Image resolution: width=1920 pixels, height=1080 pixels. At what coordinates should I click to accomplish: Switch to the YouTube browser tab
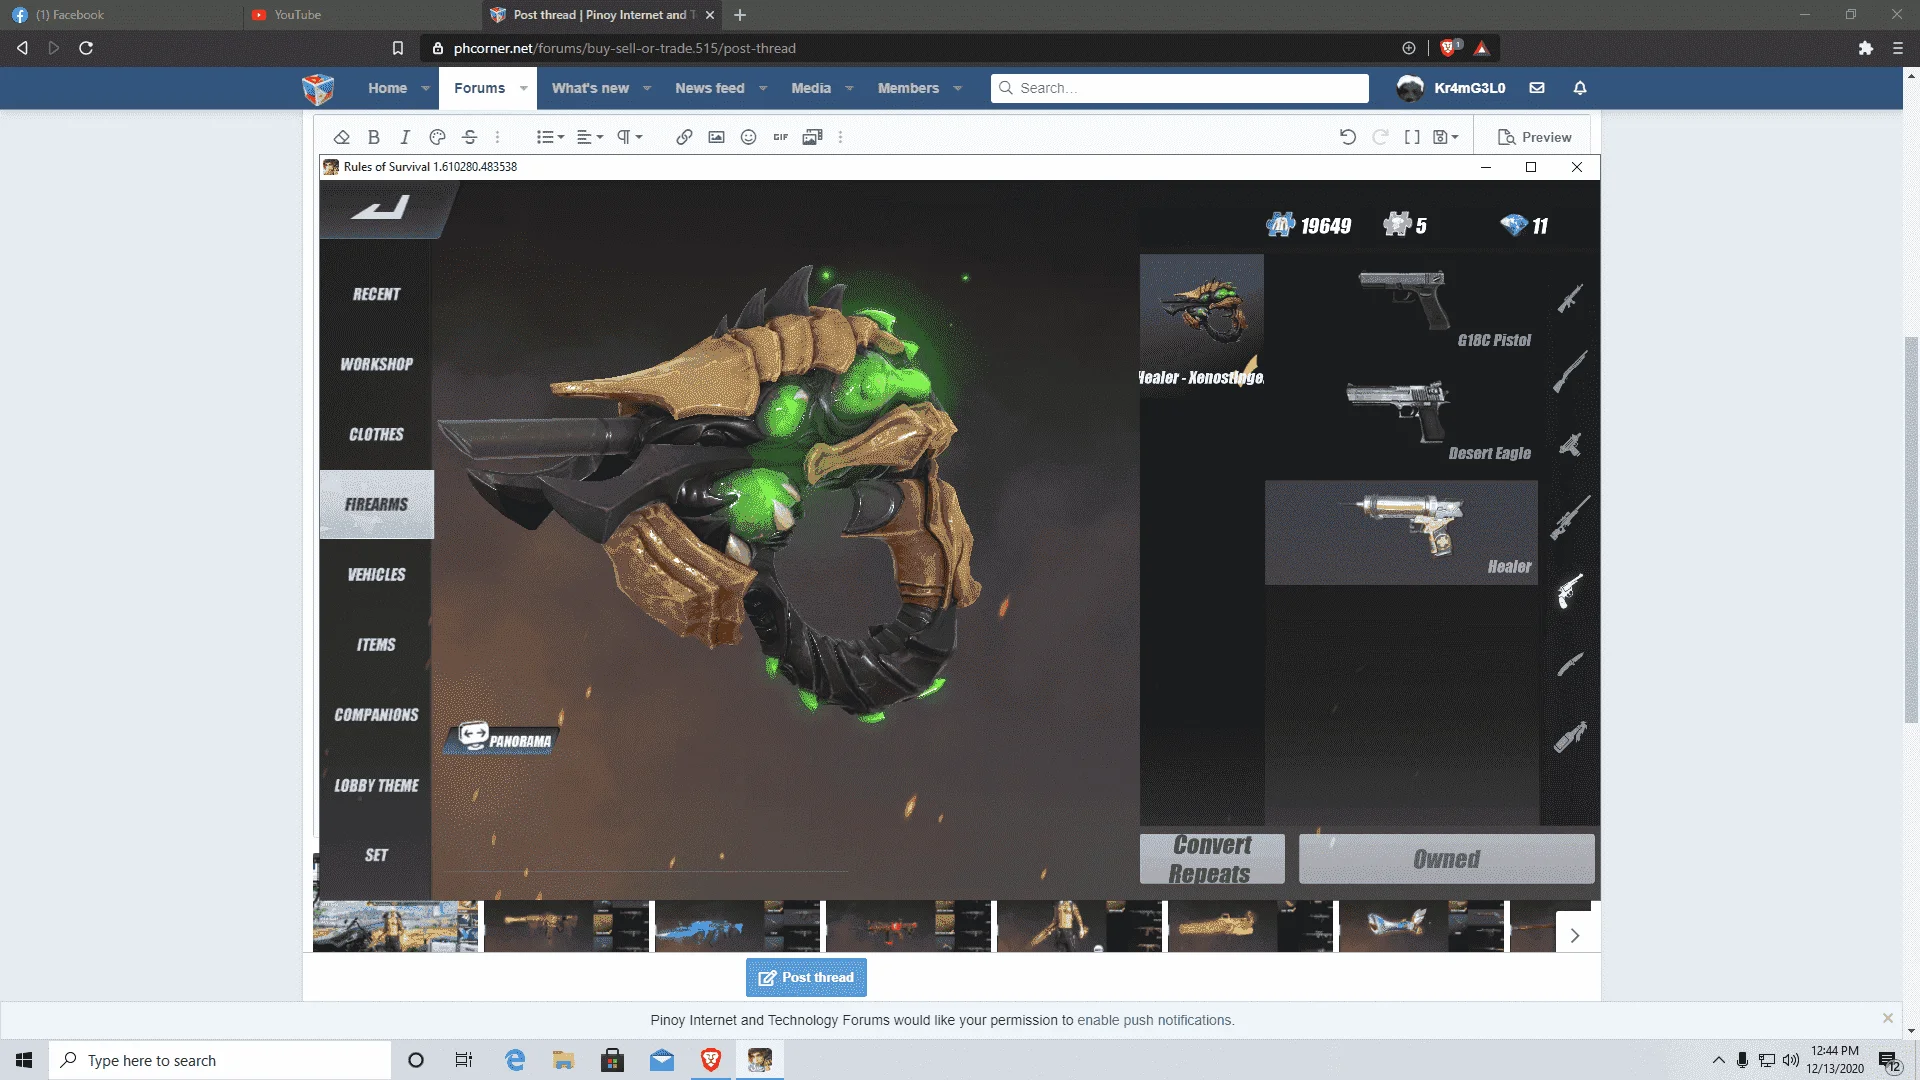(360, 15)
